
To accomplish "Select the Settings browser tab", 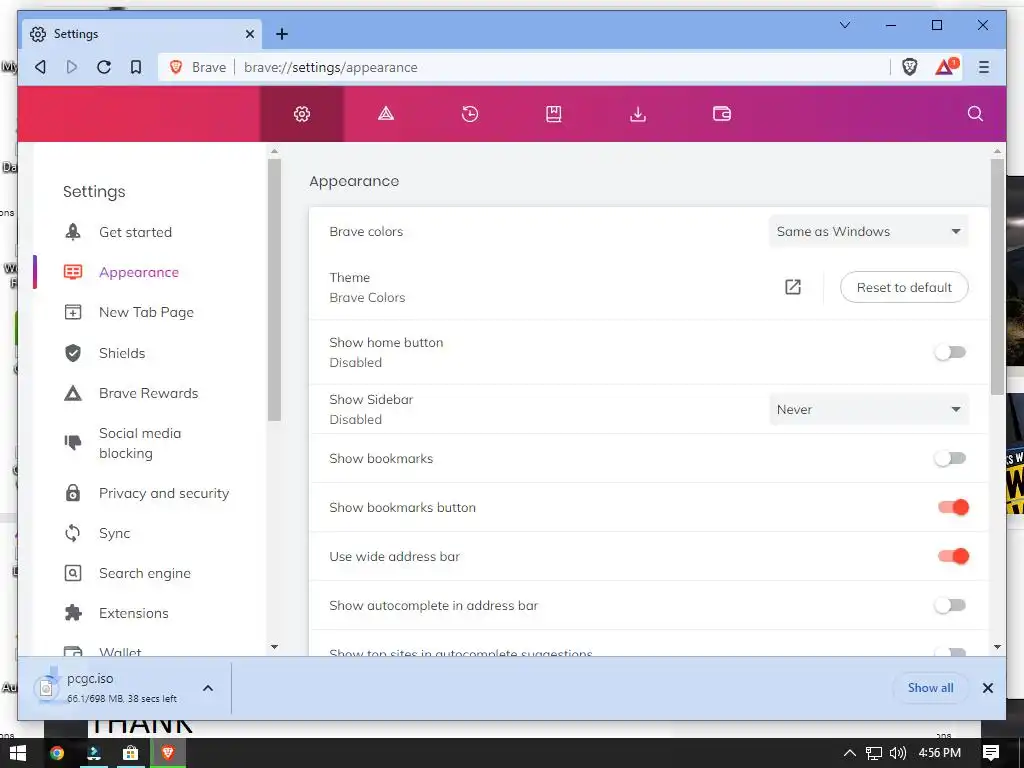I will coord(142,34).
